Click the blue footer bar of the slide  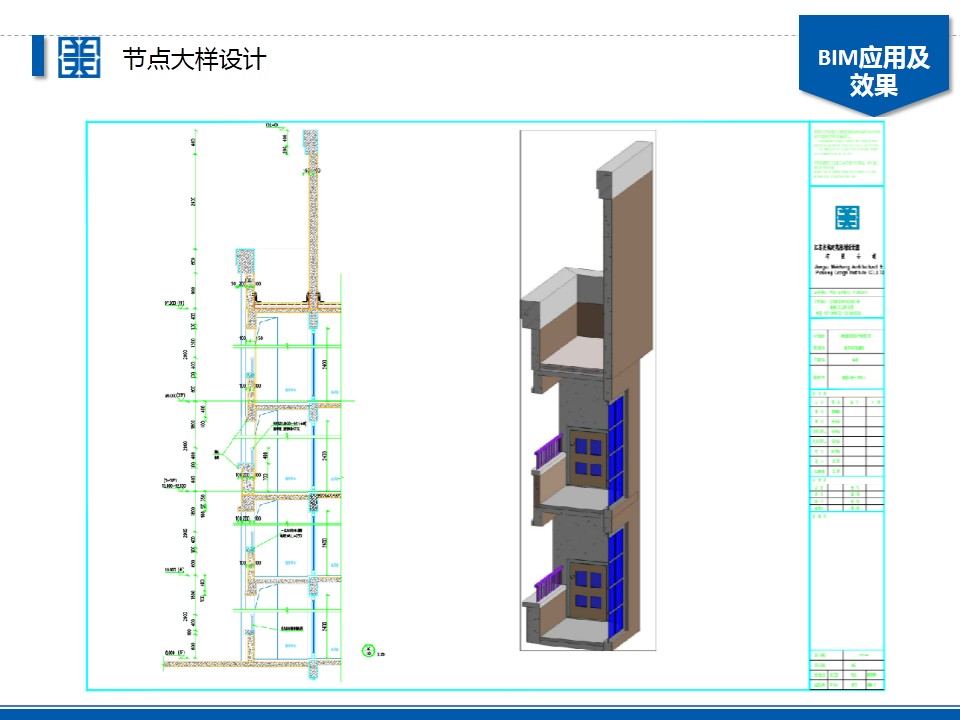click(x=480, y=713)
